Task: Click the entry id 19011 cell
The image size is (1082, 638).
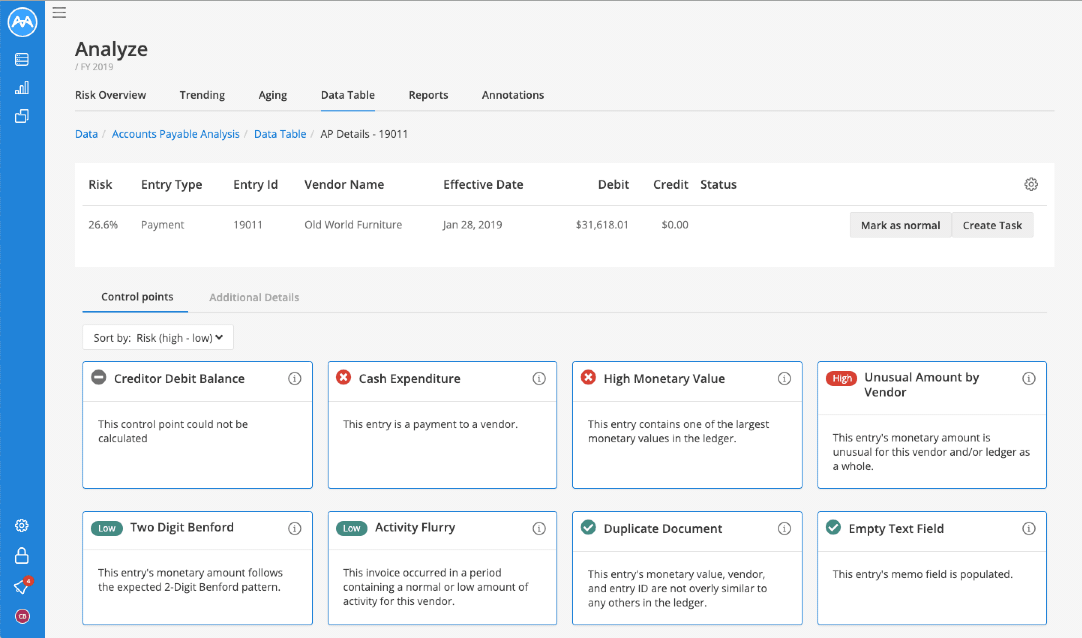Action: tap(248, 225)
